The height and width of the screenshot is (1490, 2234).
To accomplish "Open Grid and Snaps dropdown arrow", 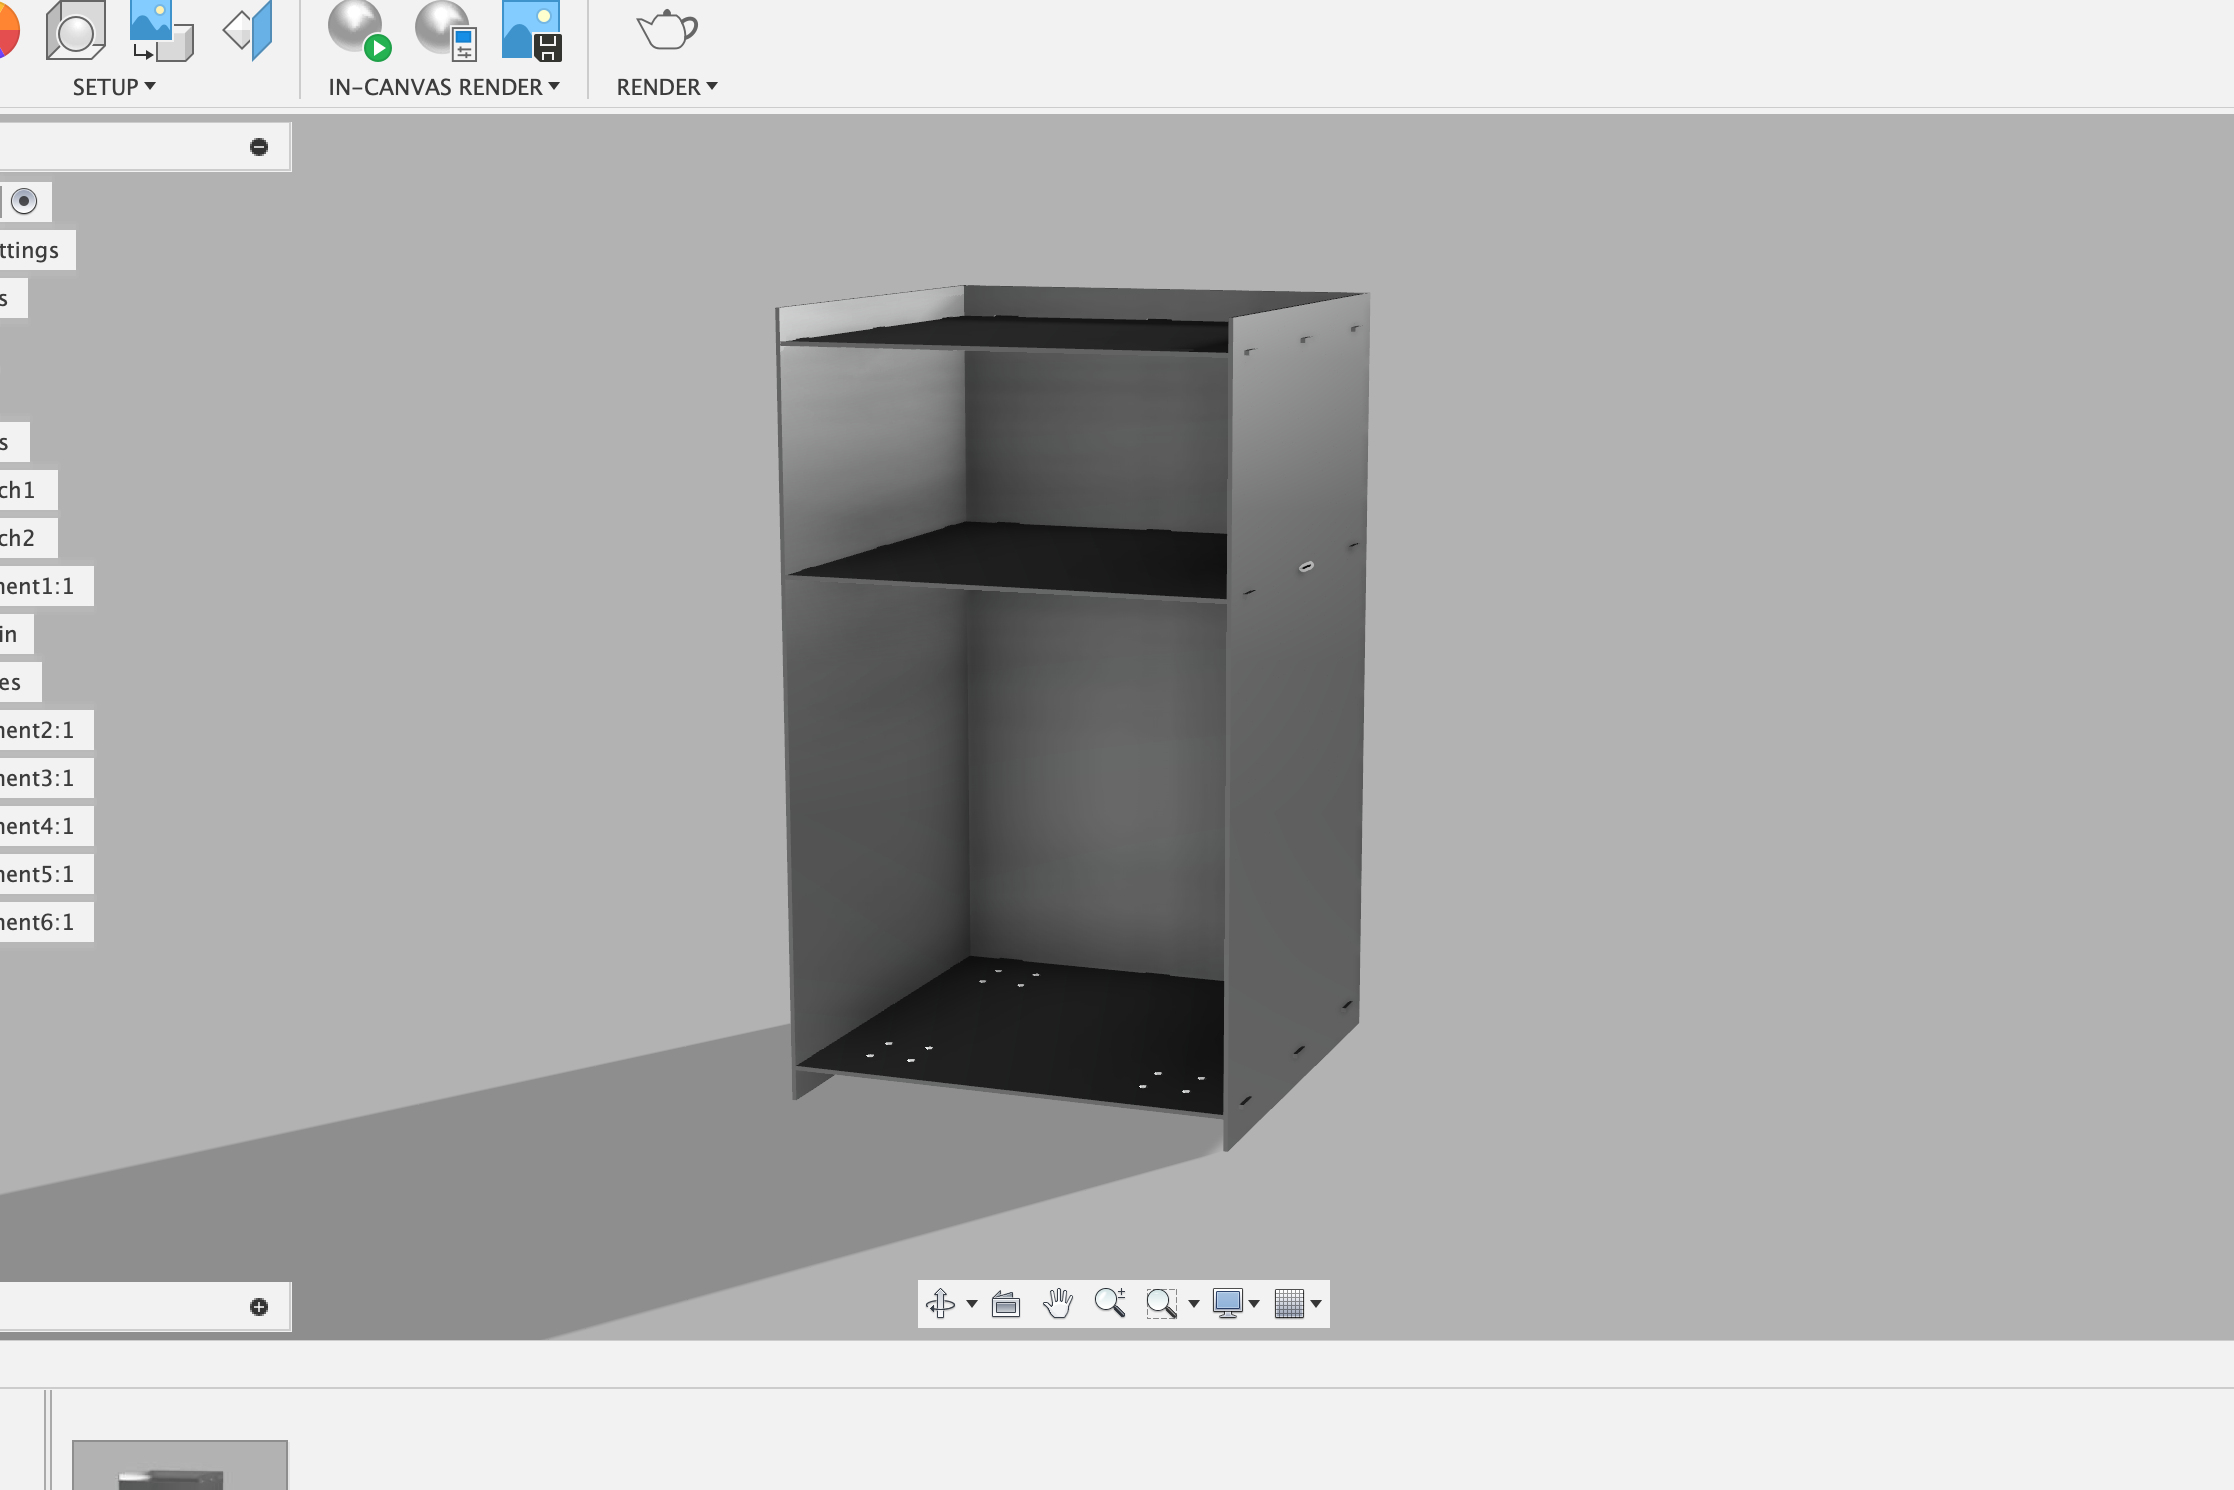I will click(x=1316, y=1304).
